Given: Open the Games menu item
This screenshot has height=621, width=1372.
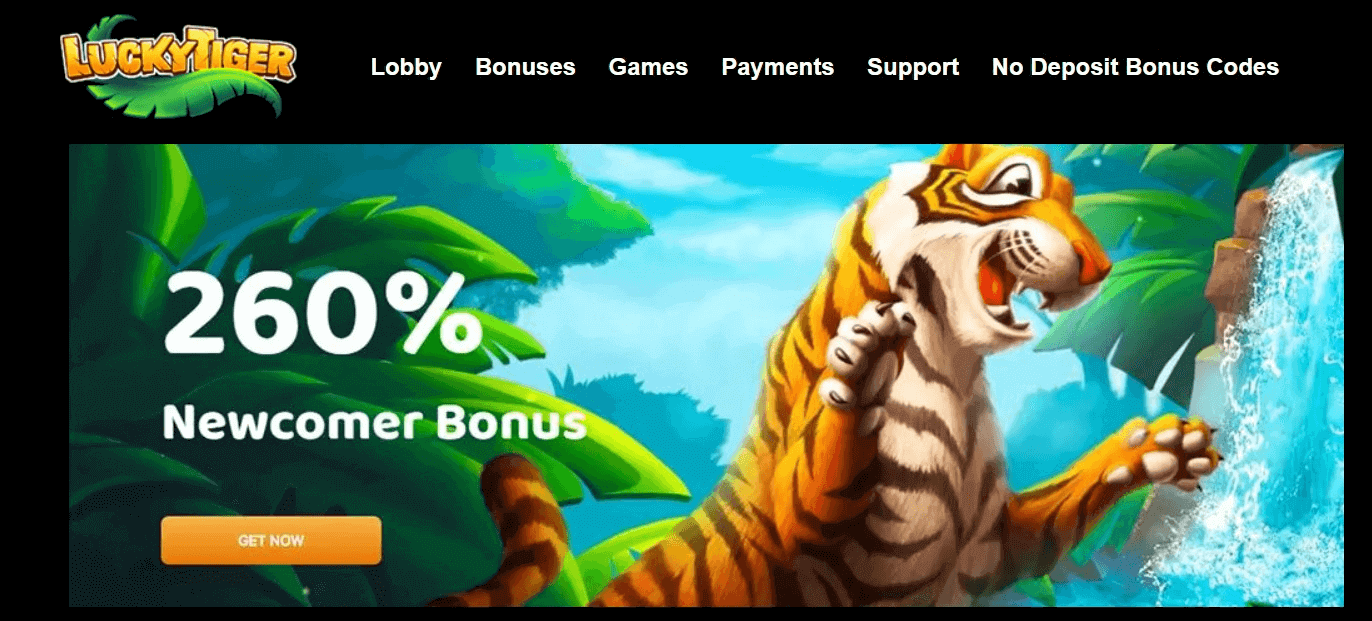Looking at the screenshot, I should pos(648,67).
